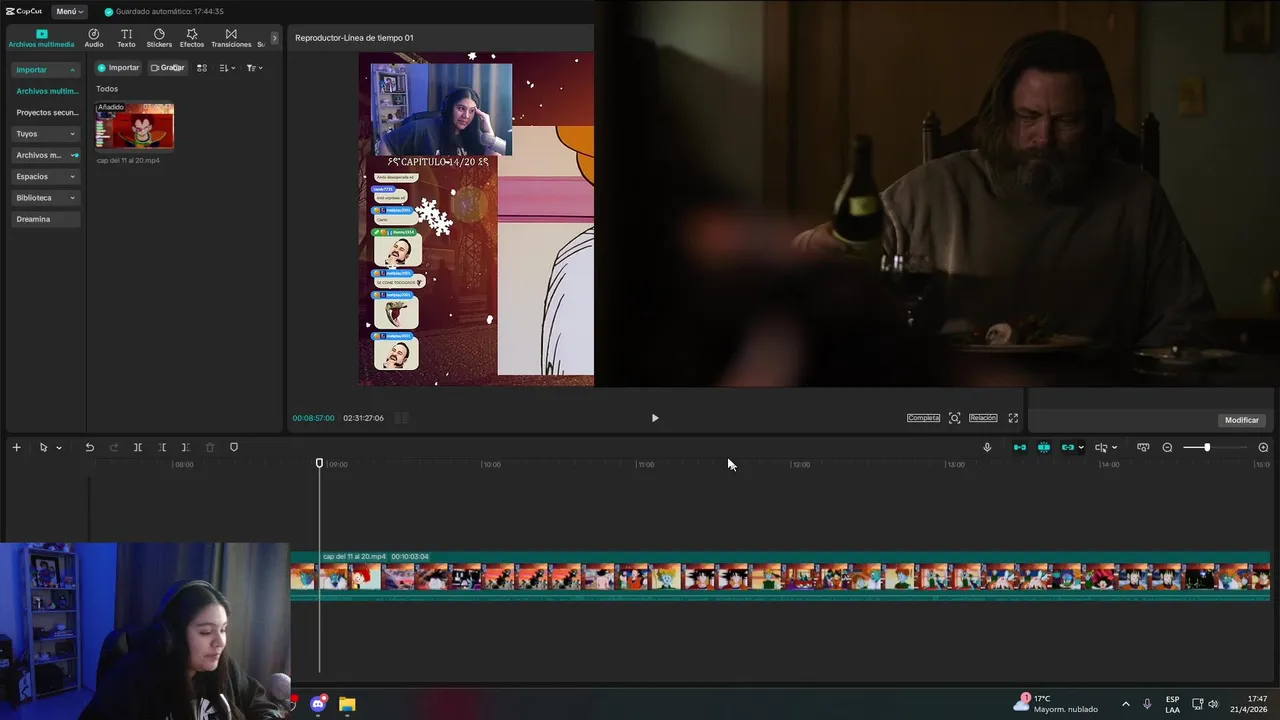Click the Completa quality label
Screen dimensions: 1280x720
pyautogui.click(x=923, y=418)
